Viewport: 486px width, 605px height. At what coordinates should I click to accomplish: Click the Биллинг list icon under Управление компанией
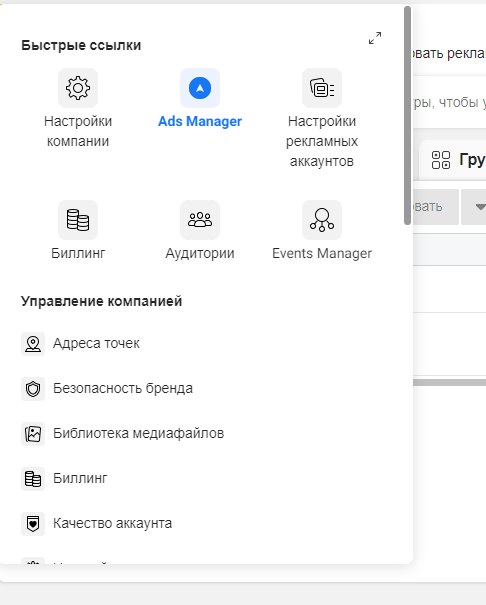[x=33, y=479]
